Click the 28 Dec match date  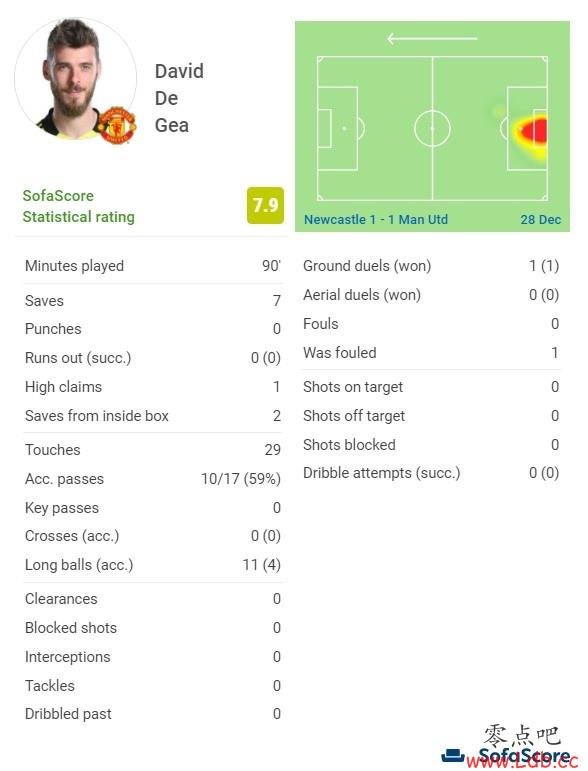(541, 219)
